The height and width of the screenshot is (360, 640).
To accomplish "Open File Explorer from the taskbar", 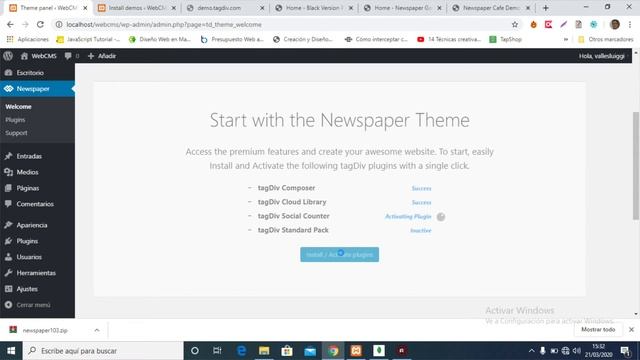I will click(x=264, y=351).
